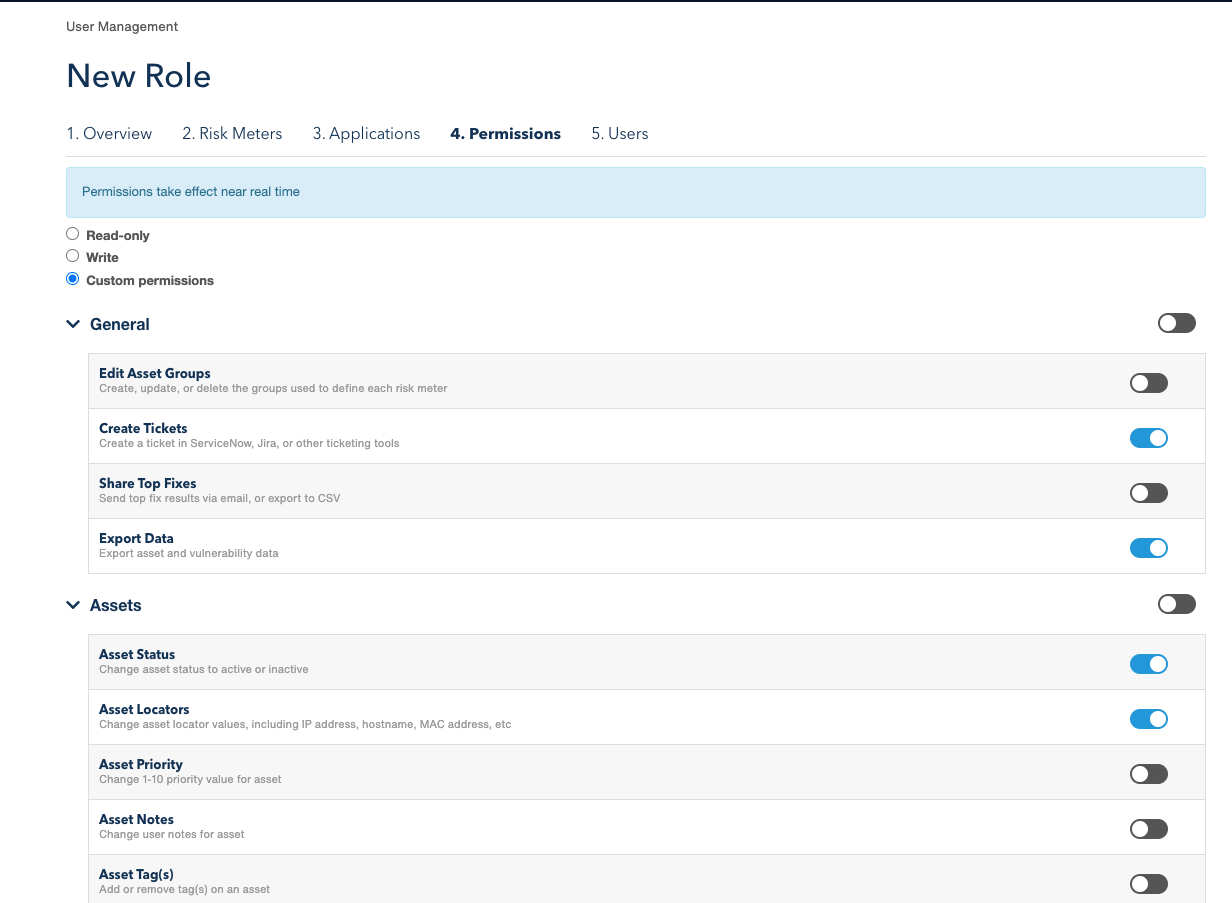Toggle all Assets permissions master switch
The image size is (1232, 903).
pos(1176,604)
